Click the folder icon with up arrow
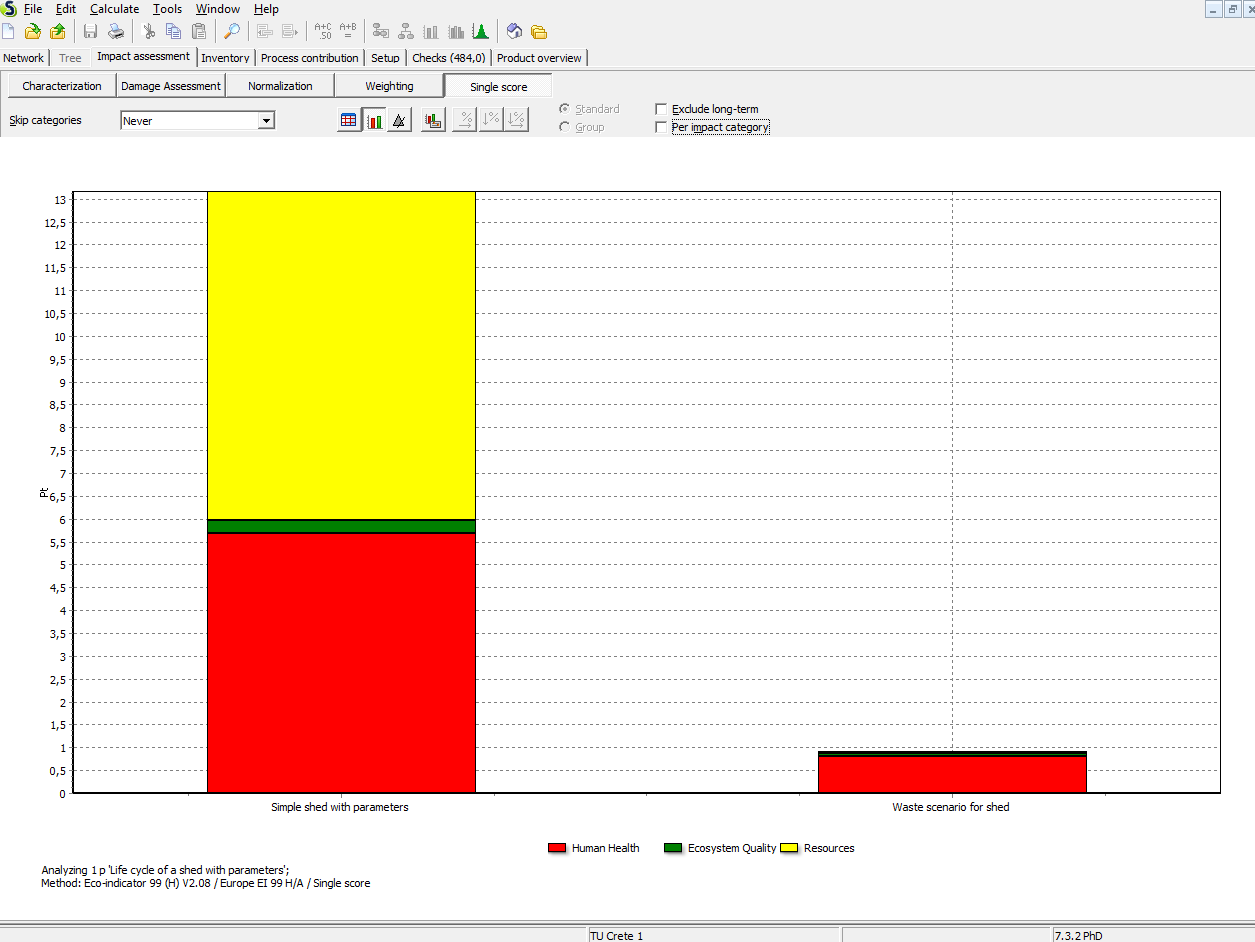Image resolution: width=1255 pixels, height=942 pixels. click(58, 31)
